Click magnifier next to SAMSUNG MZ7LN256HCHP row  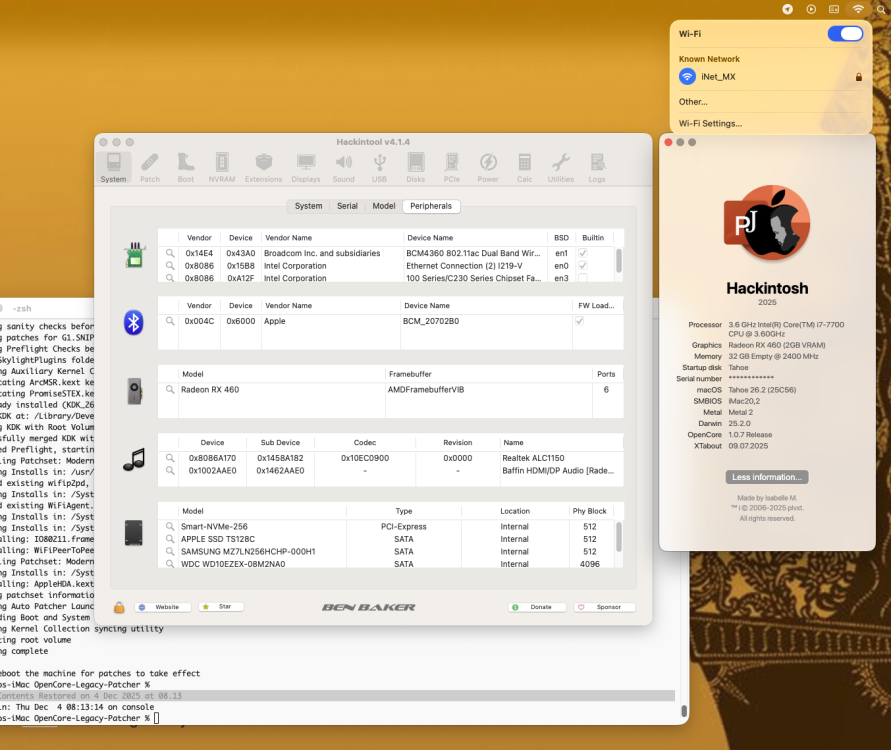pos(170,552)
